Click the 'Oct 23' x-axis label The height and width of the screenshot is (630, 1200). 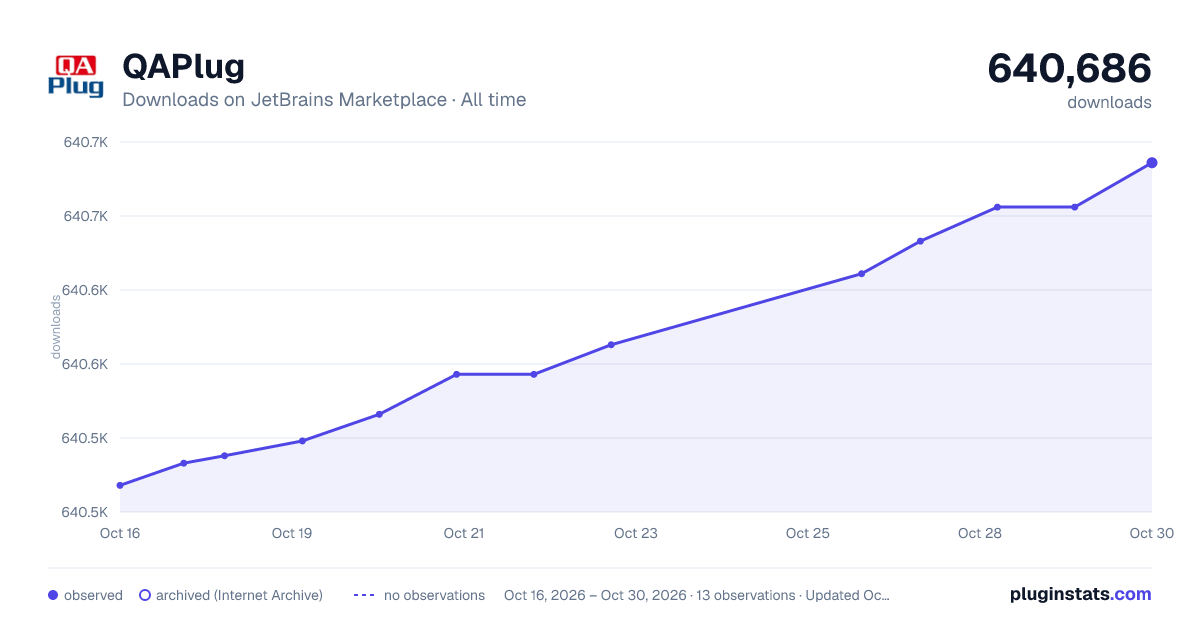(x=636, y=533)
